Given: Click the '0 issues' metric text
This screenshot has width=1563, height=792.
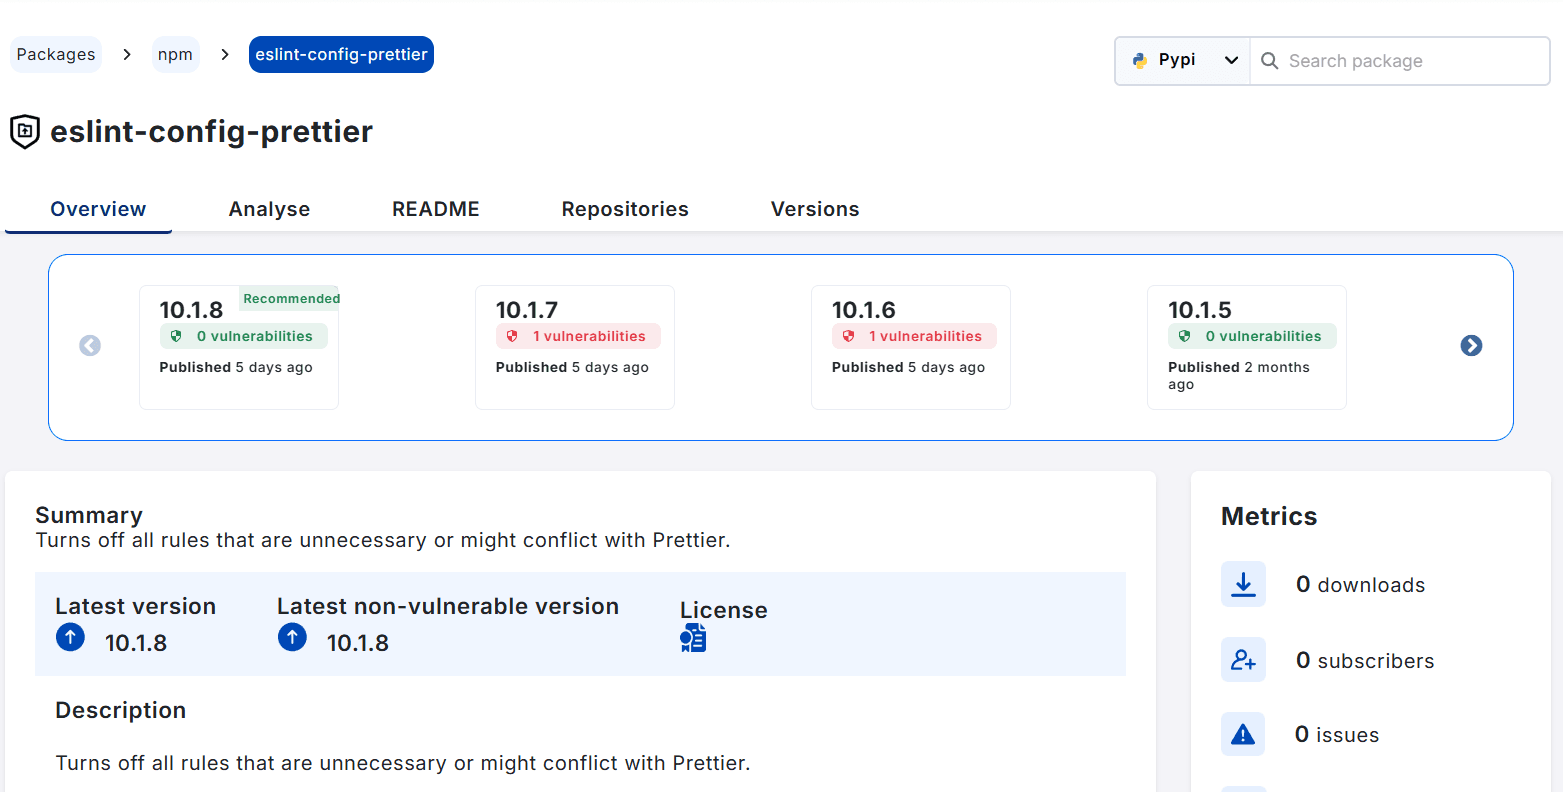Looking at the screenshot, I should click(x=1337, y=735).
